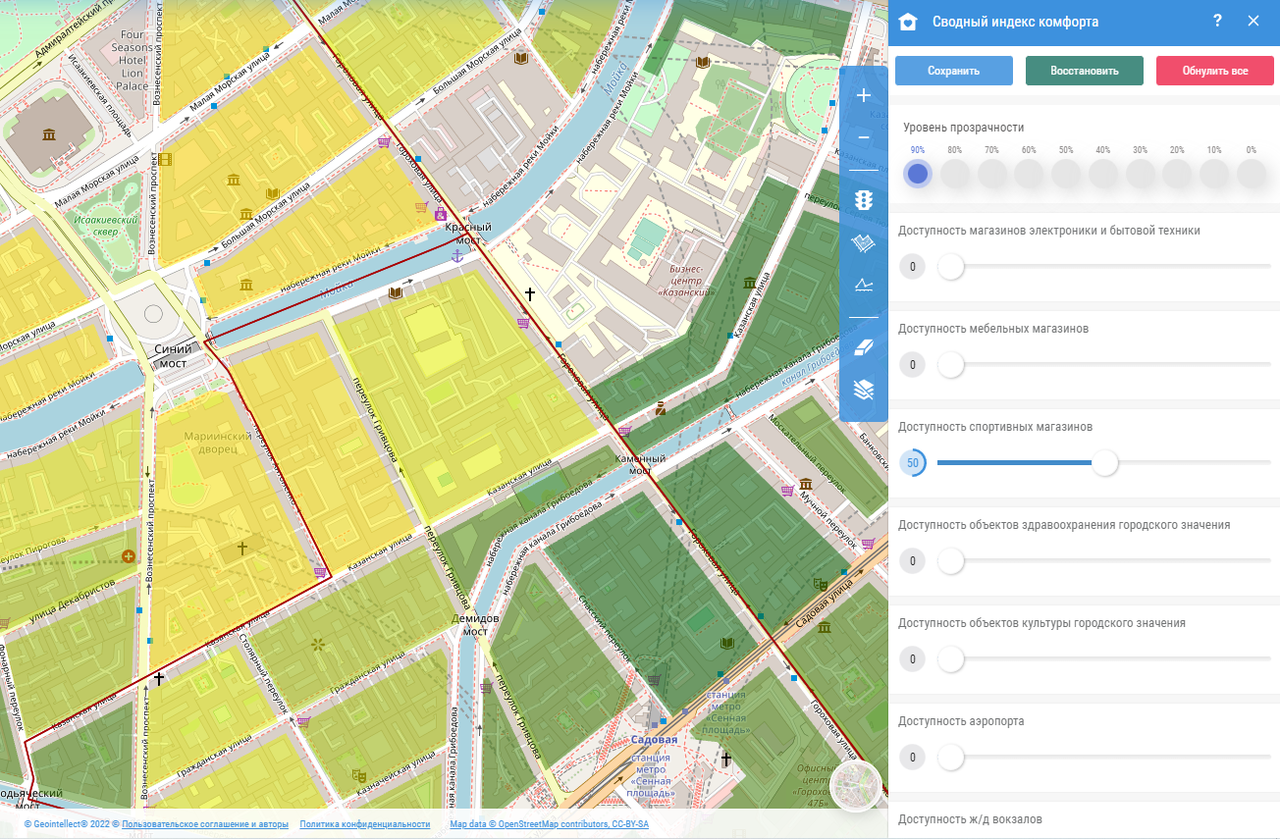1280x839 pixels.
Task: Open the cadastral map tool icon
Action: pos(864,243)
